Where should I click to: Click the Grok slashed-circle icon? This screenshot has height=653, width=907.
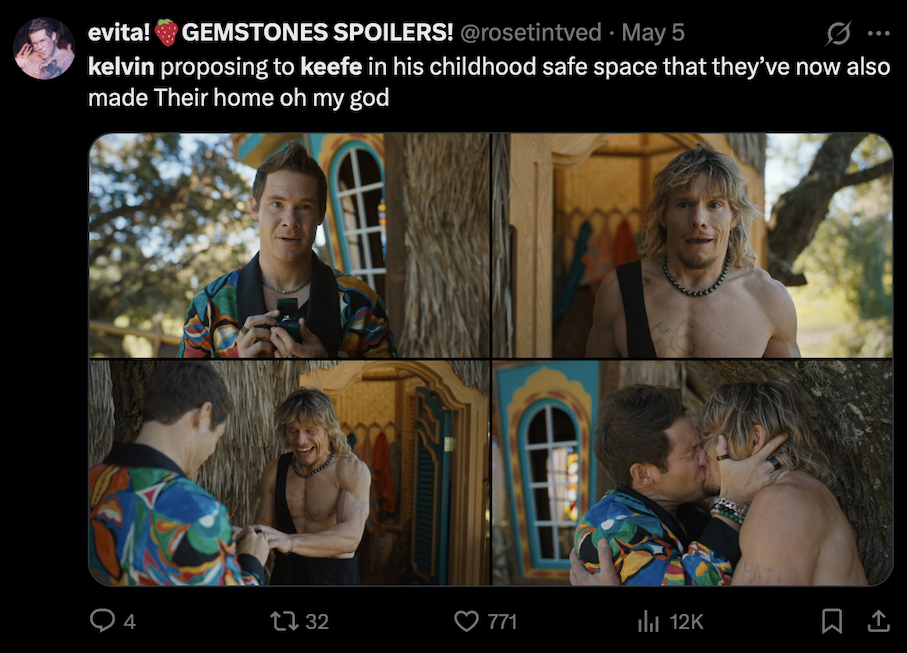pos(837,33)
